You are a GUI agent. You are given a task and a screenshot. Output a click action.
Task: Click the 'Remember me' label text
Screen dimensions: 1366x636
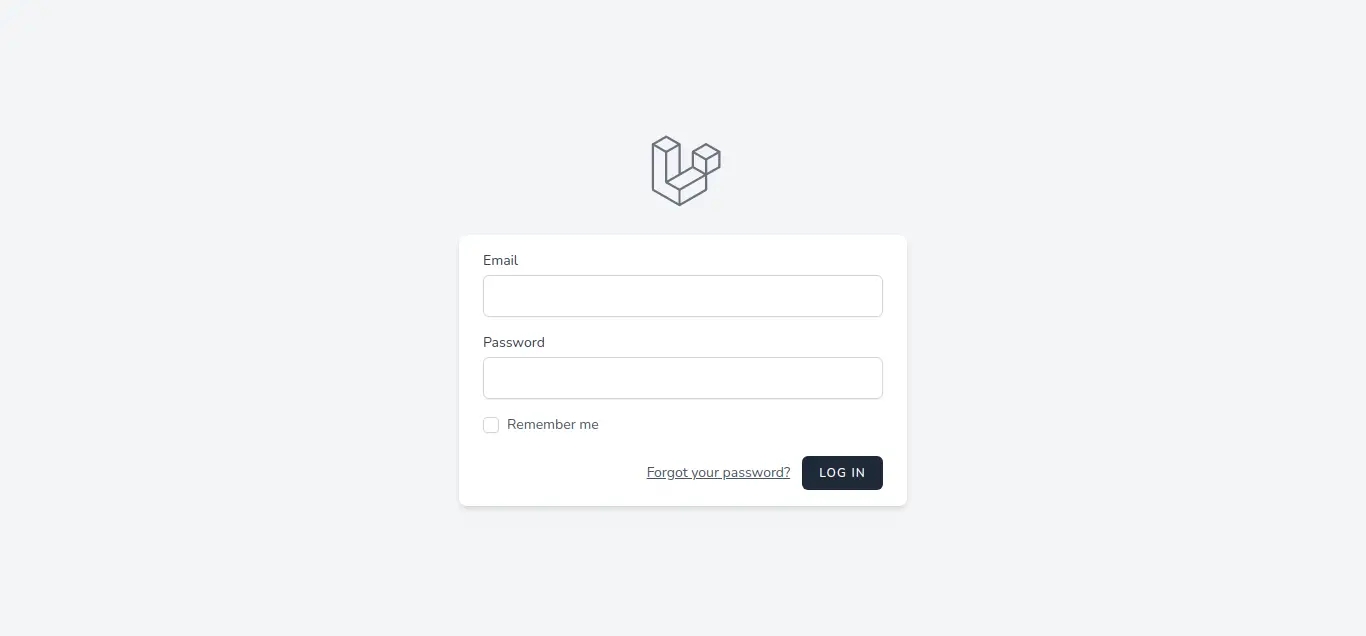pyautogui.click(x=552, y=425)
